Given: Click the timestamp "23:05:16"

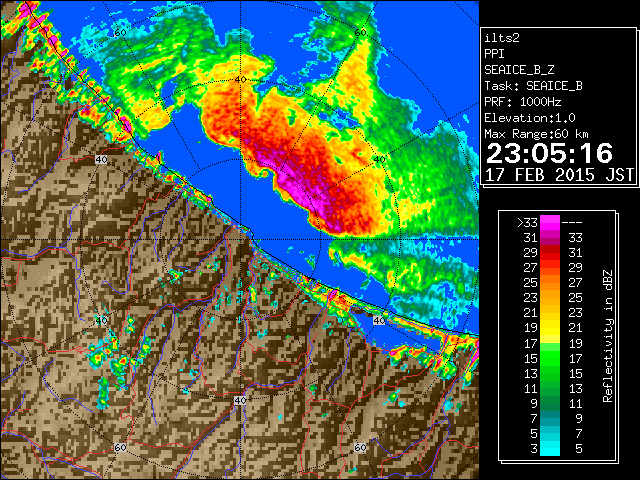Looking at the screenshot, I should click(x=549, y=153).
